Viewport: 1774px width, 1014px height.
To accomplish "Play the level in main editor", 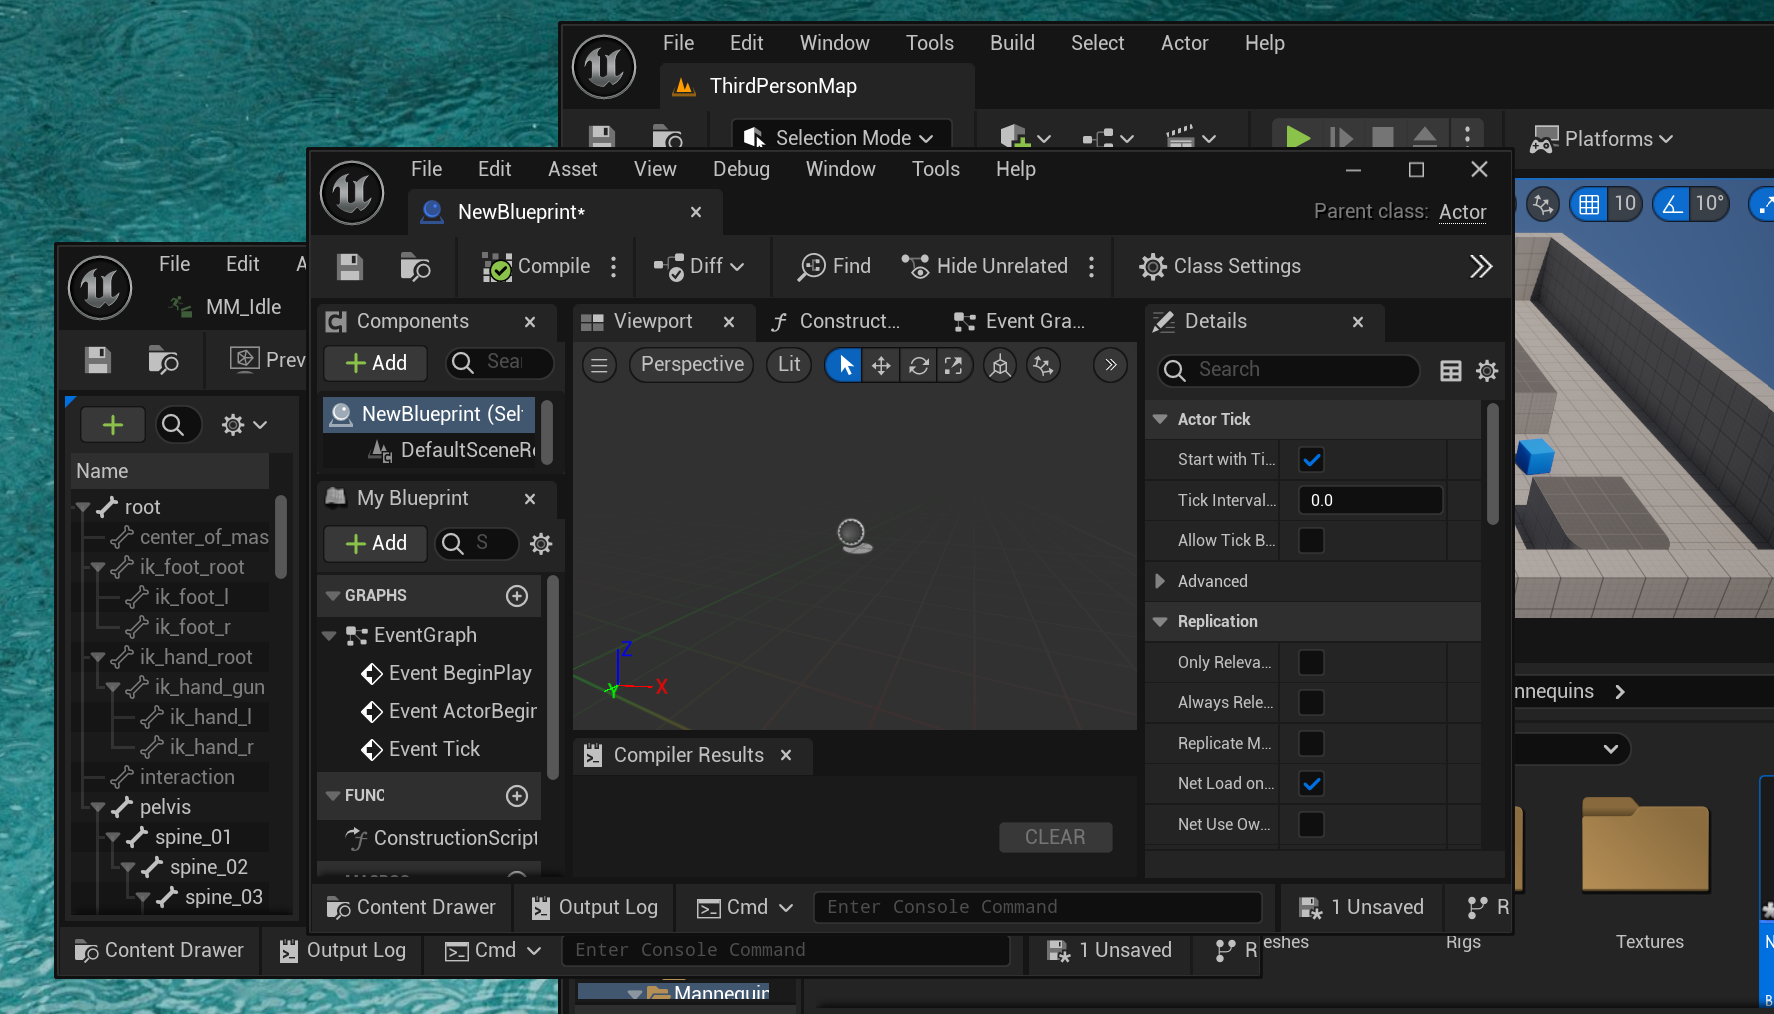I will (x=1298, y=138).
